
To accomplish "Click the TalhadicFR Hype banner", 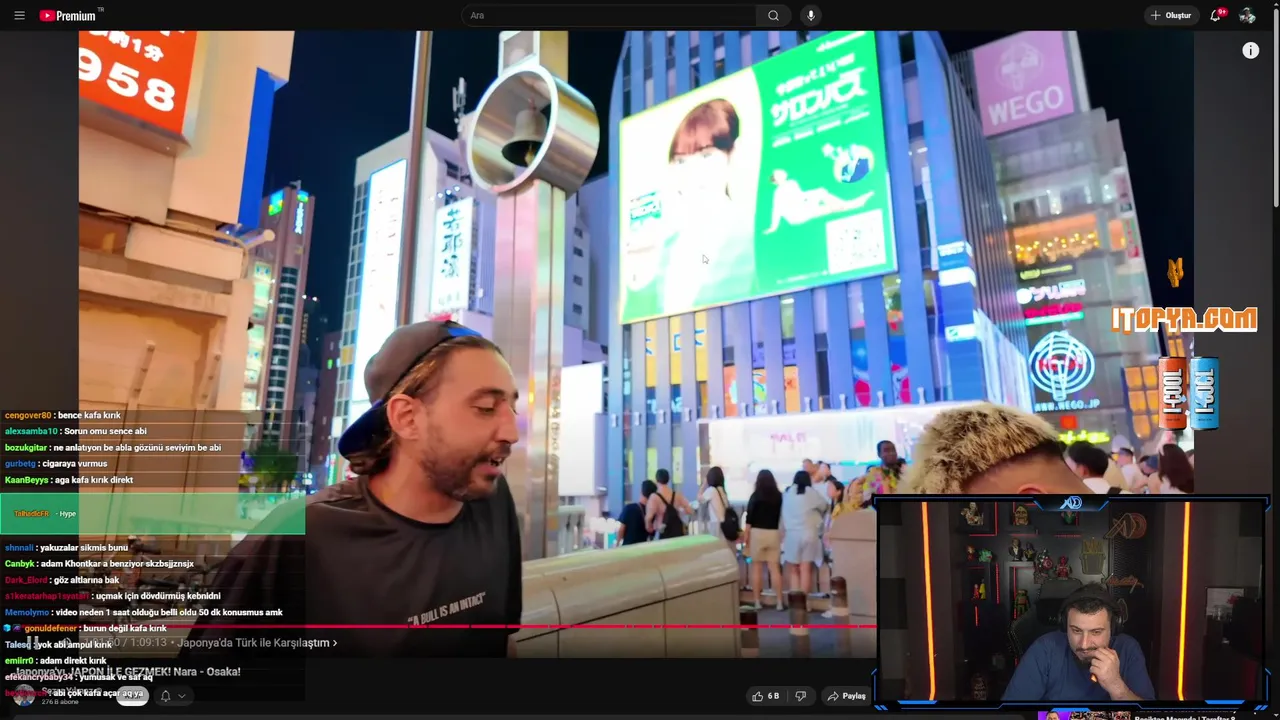I will (x=152, y=513).
